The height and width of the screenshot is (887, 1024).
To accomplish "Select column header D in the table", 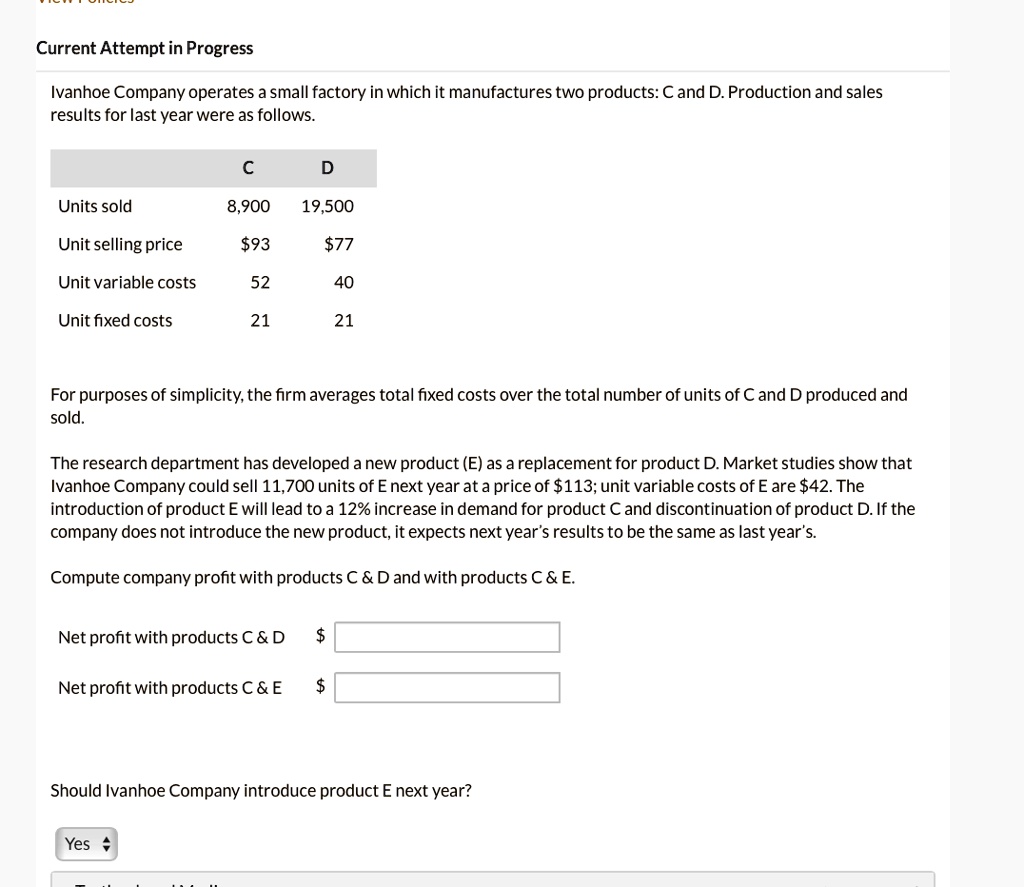I will pos(327,168).
